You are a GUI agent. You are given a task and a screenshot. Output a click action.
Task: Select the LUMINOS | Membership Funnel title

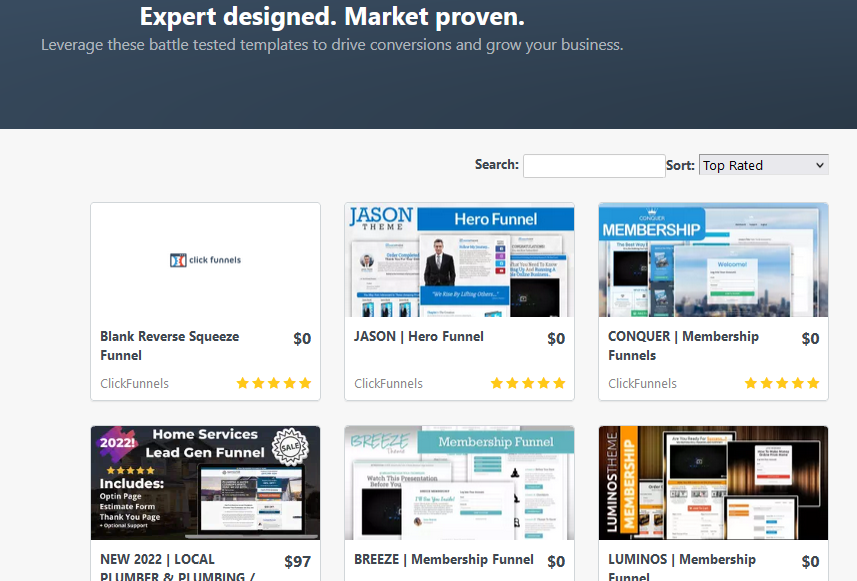point(682,567)
